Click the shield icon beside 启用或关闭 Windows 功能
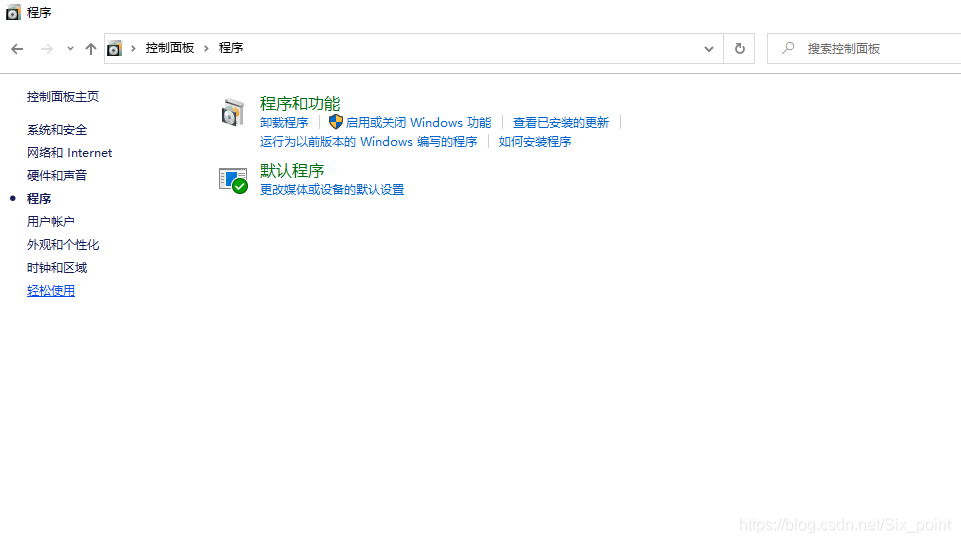This screenshot has height=543, width=961. 335,122
